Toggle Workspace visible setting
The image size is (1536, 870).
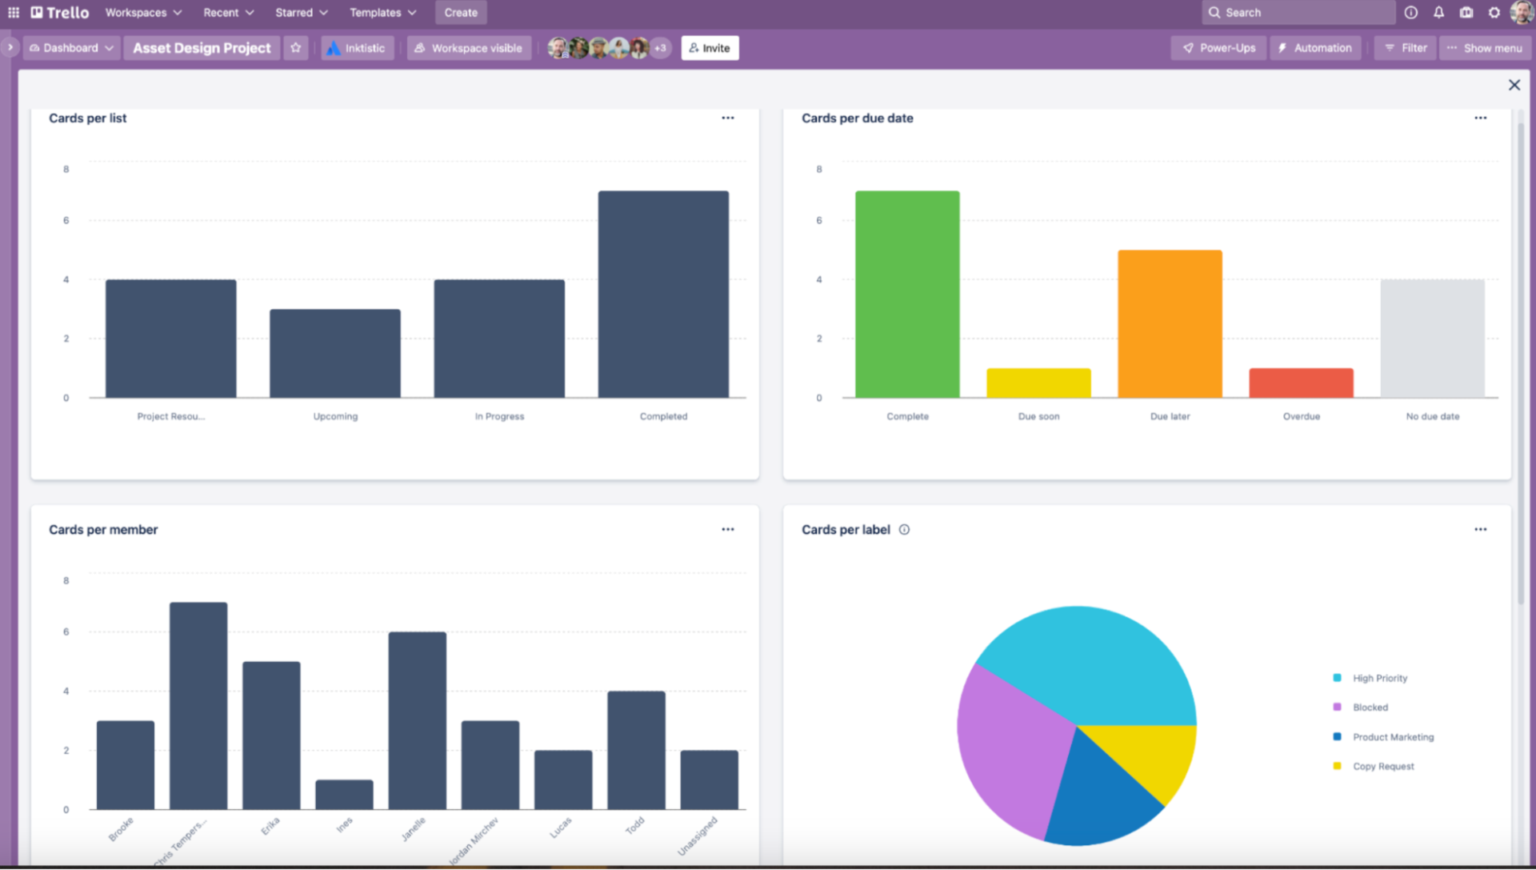pyautogui.click(x=468, y=47)
